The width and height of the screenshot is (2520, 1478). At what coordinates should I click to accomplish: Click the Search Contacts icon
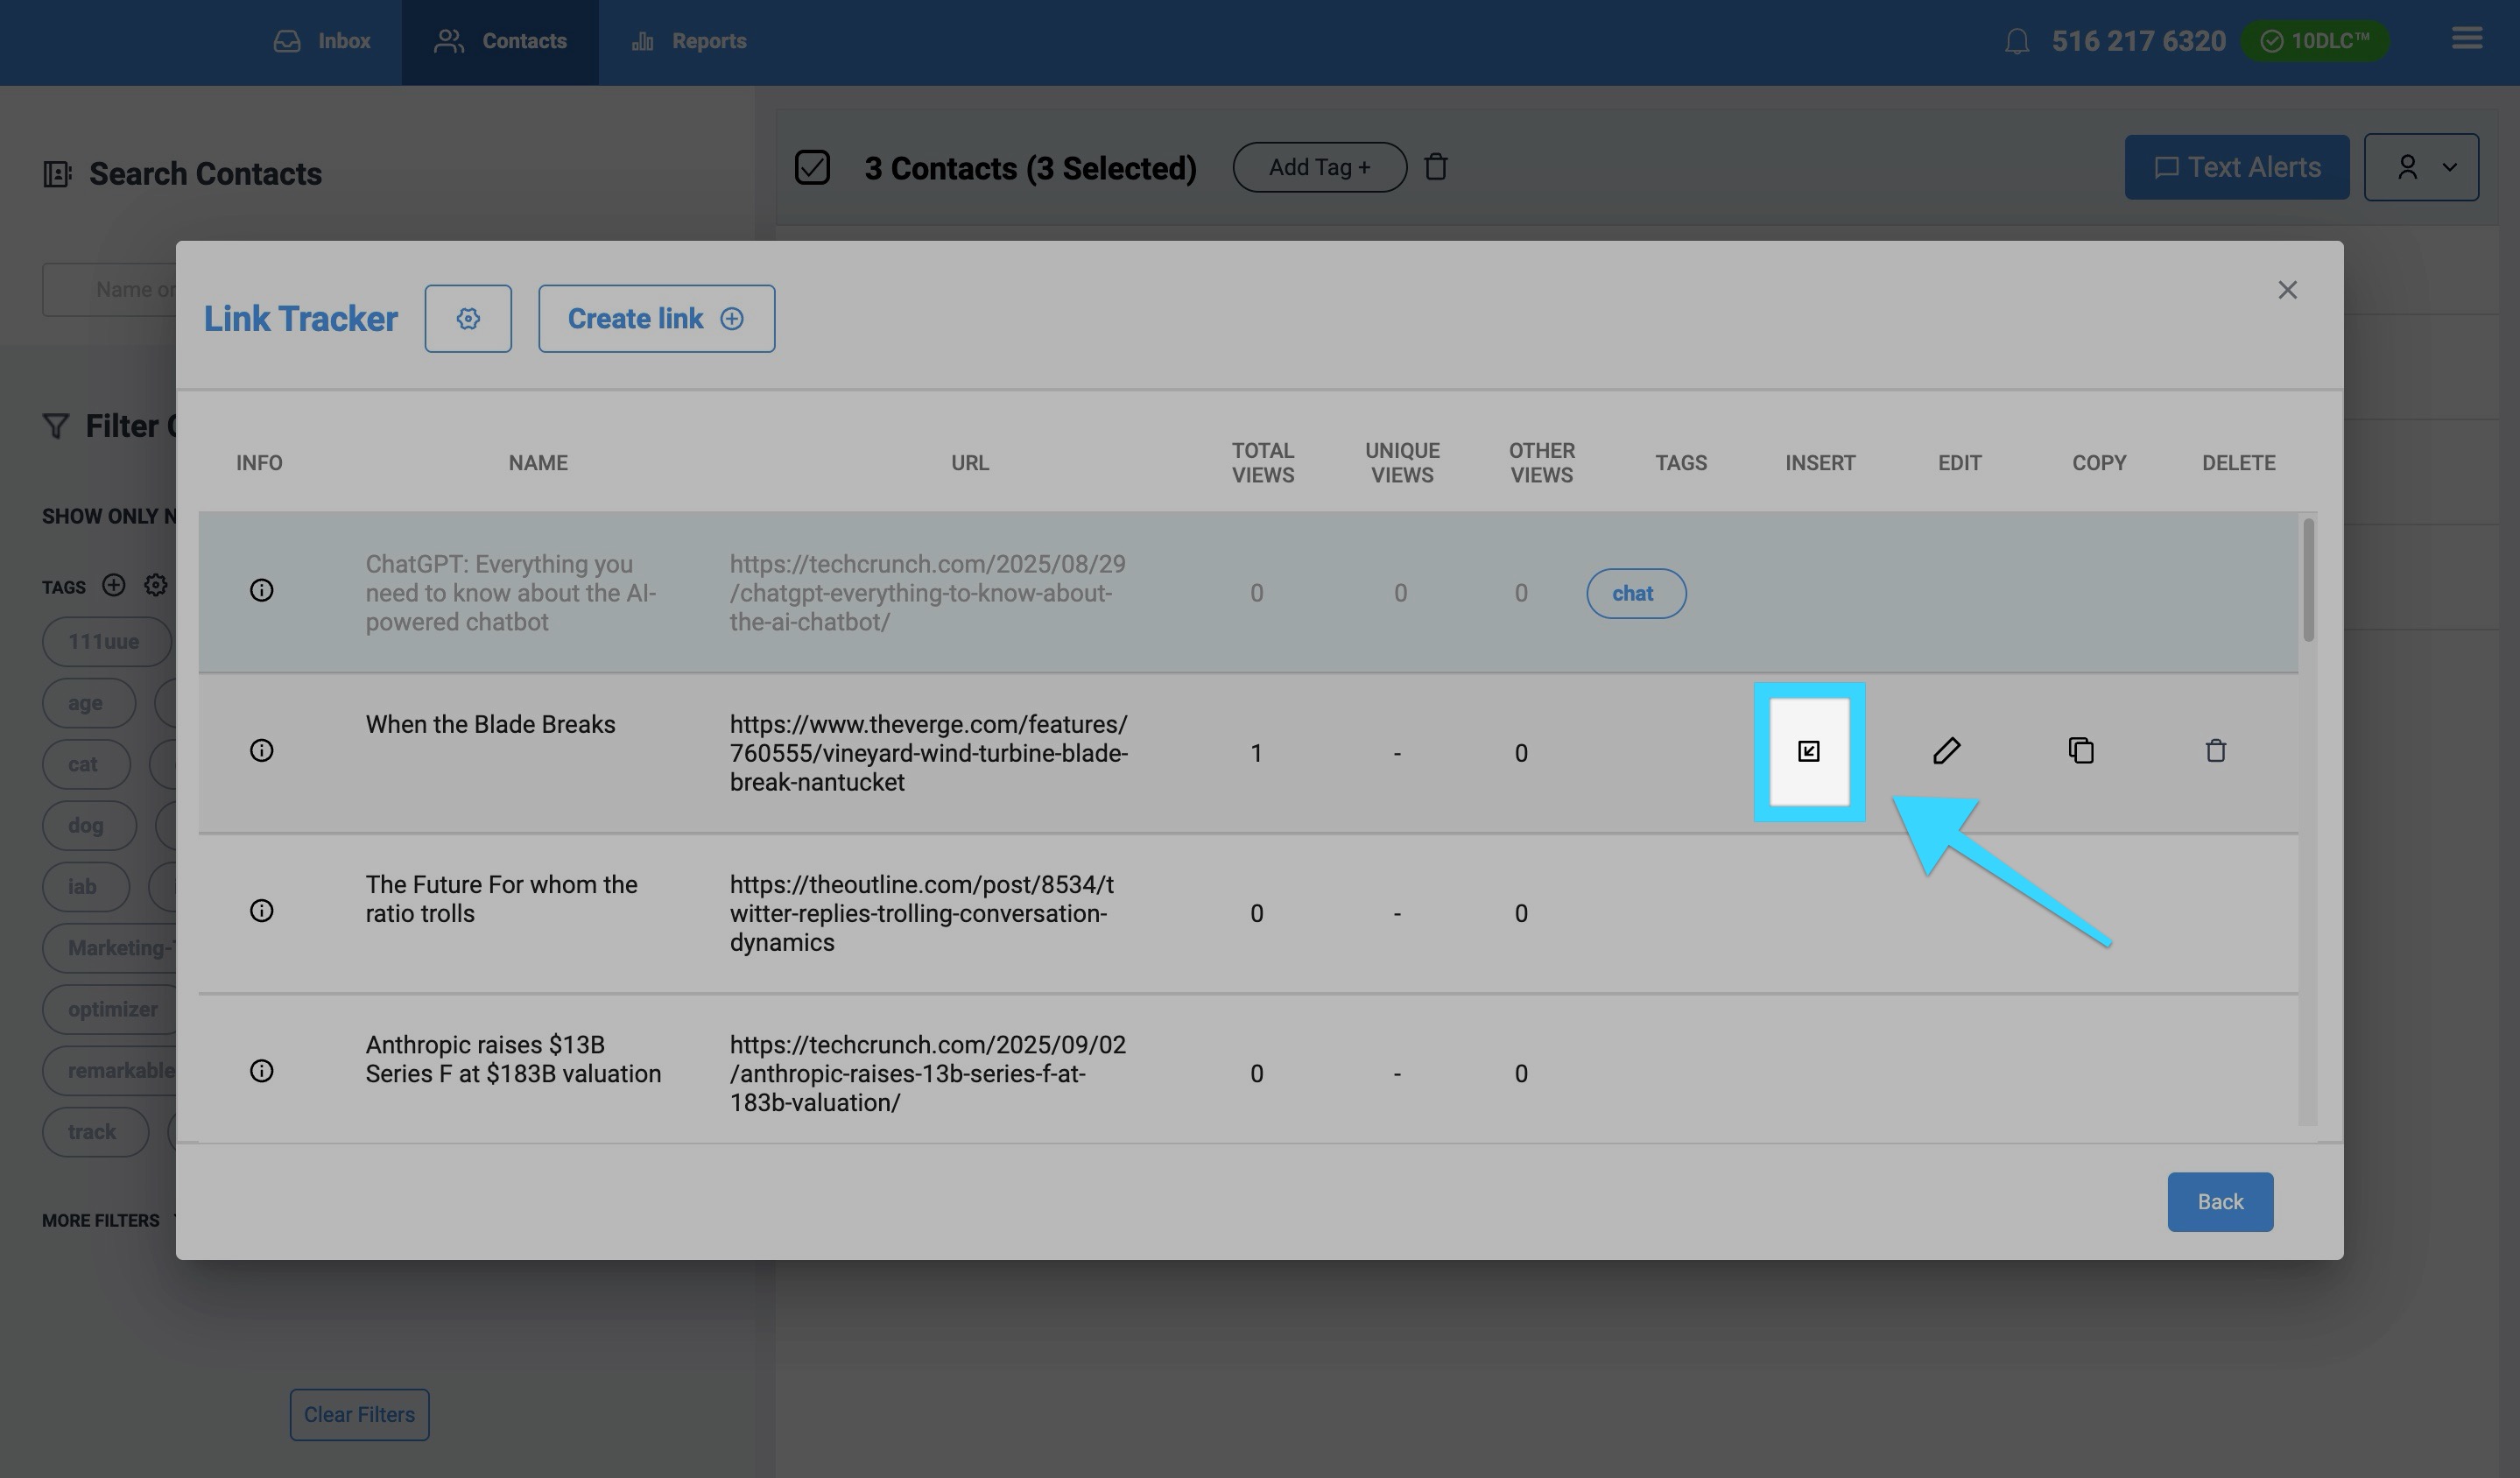point(57,174)
